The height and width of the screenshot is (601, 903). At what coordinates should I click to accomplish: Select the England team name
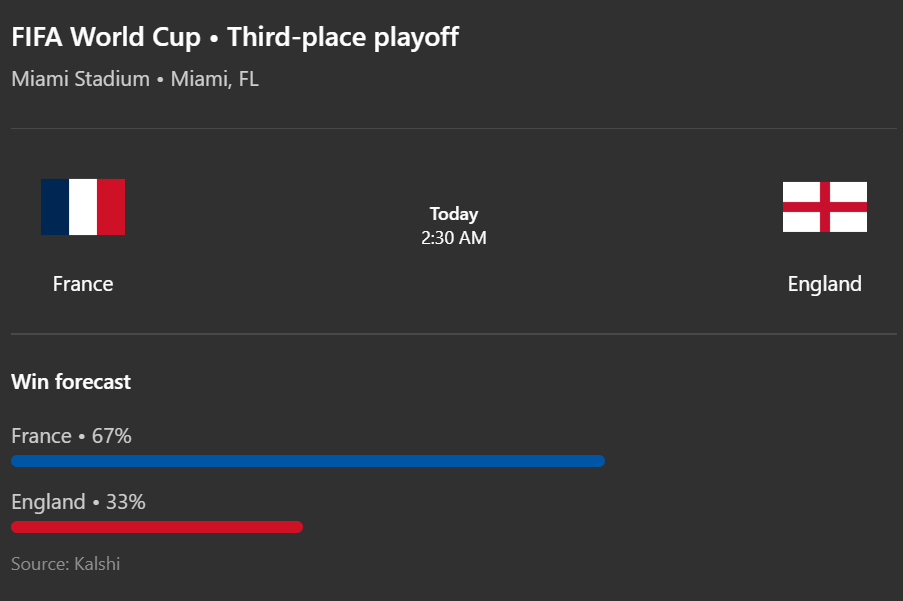(x=825, y=284)
